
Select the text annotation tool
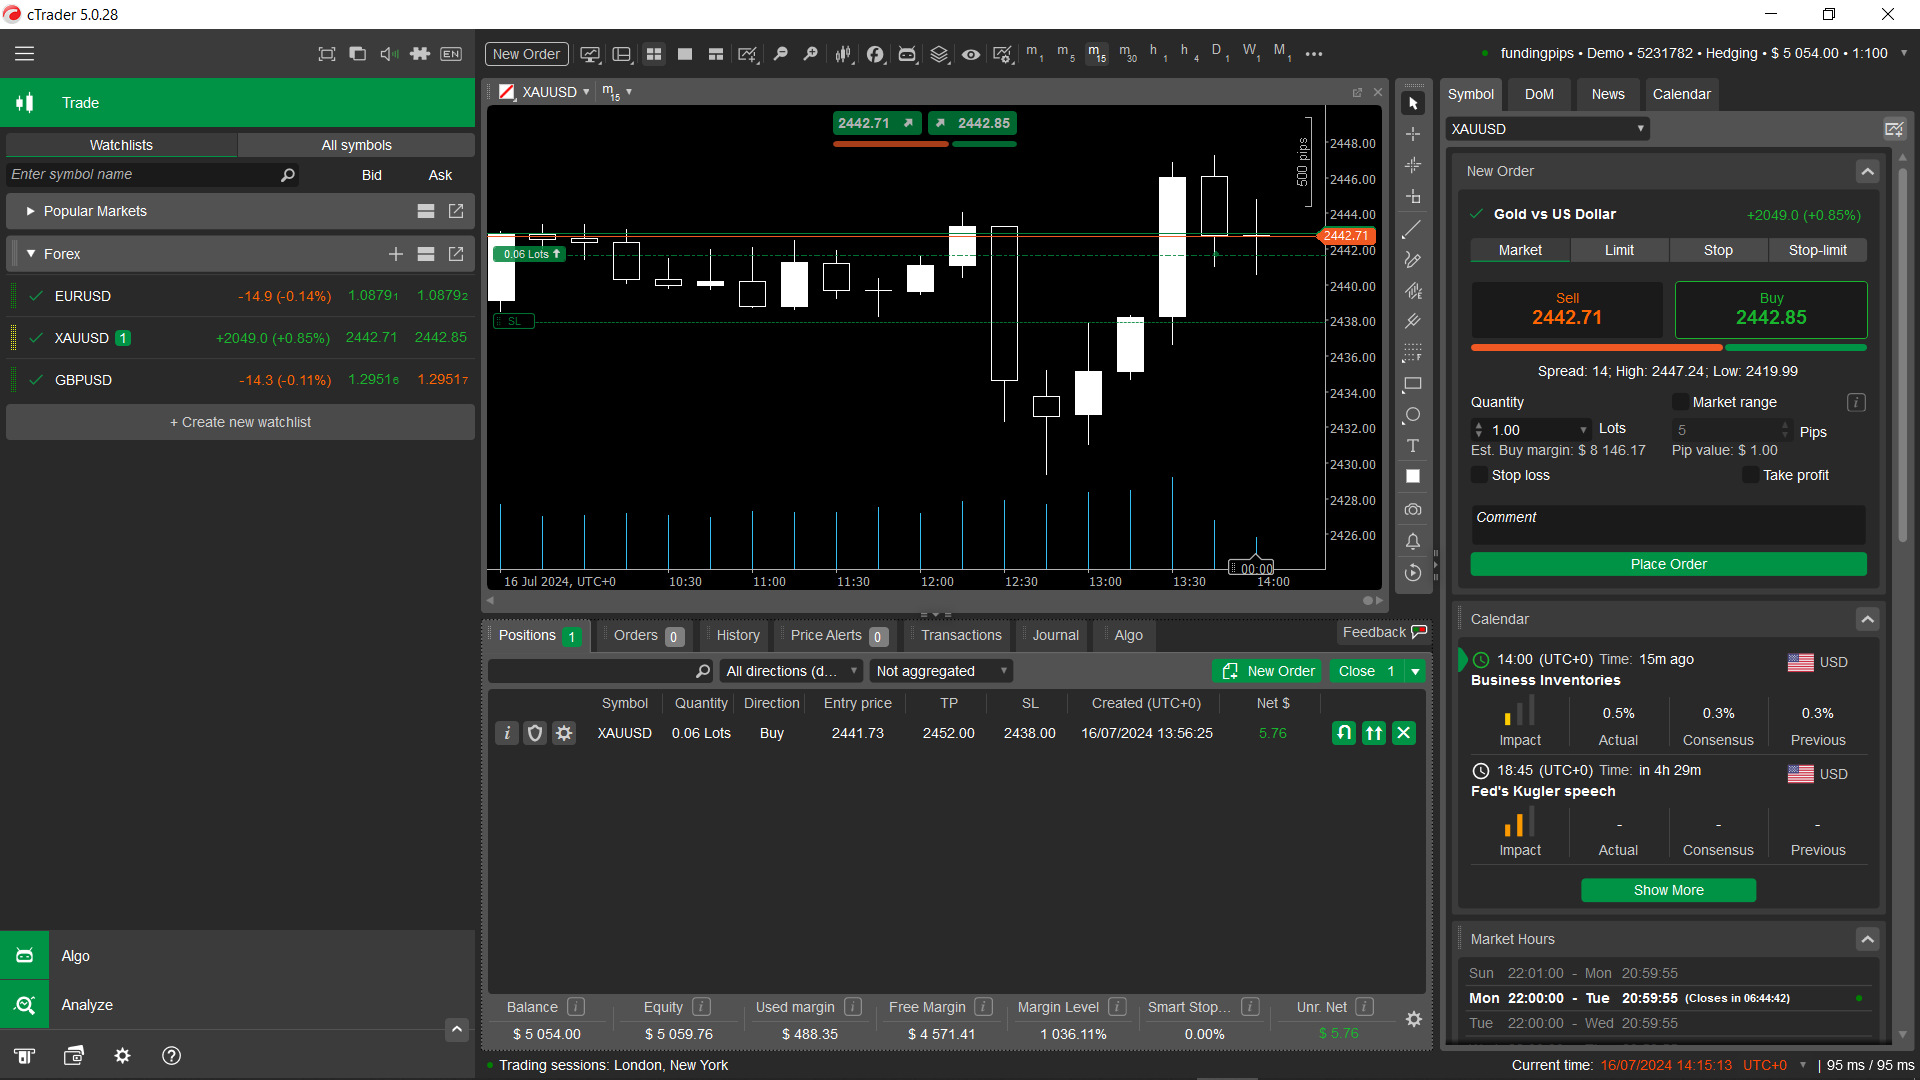[1412, 446]
